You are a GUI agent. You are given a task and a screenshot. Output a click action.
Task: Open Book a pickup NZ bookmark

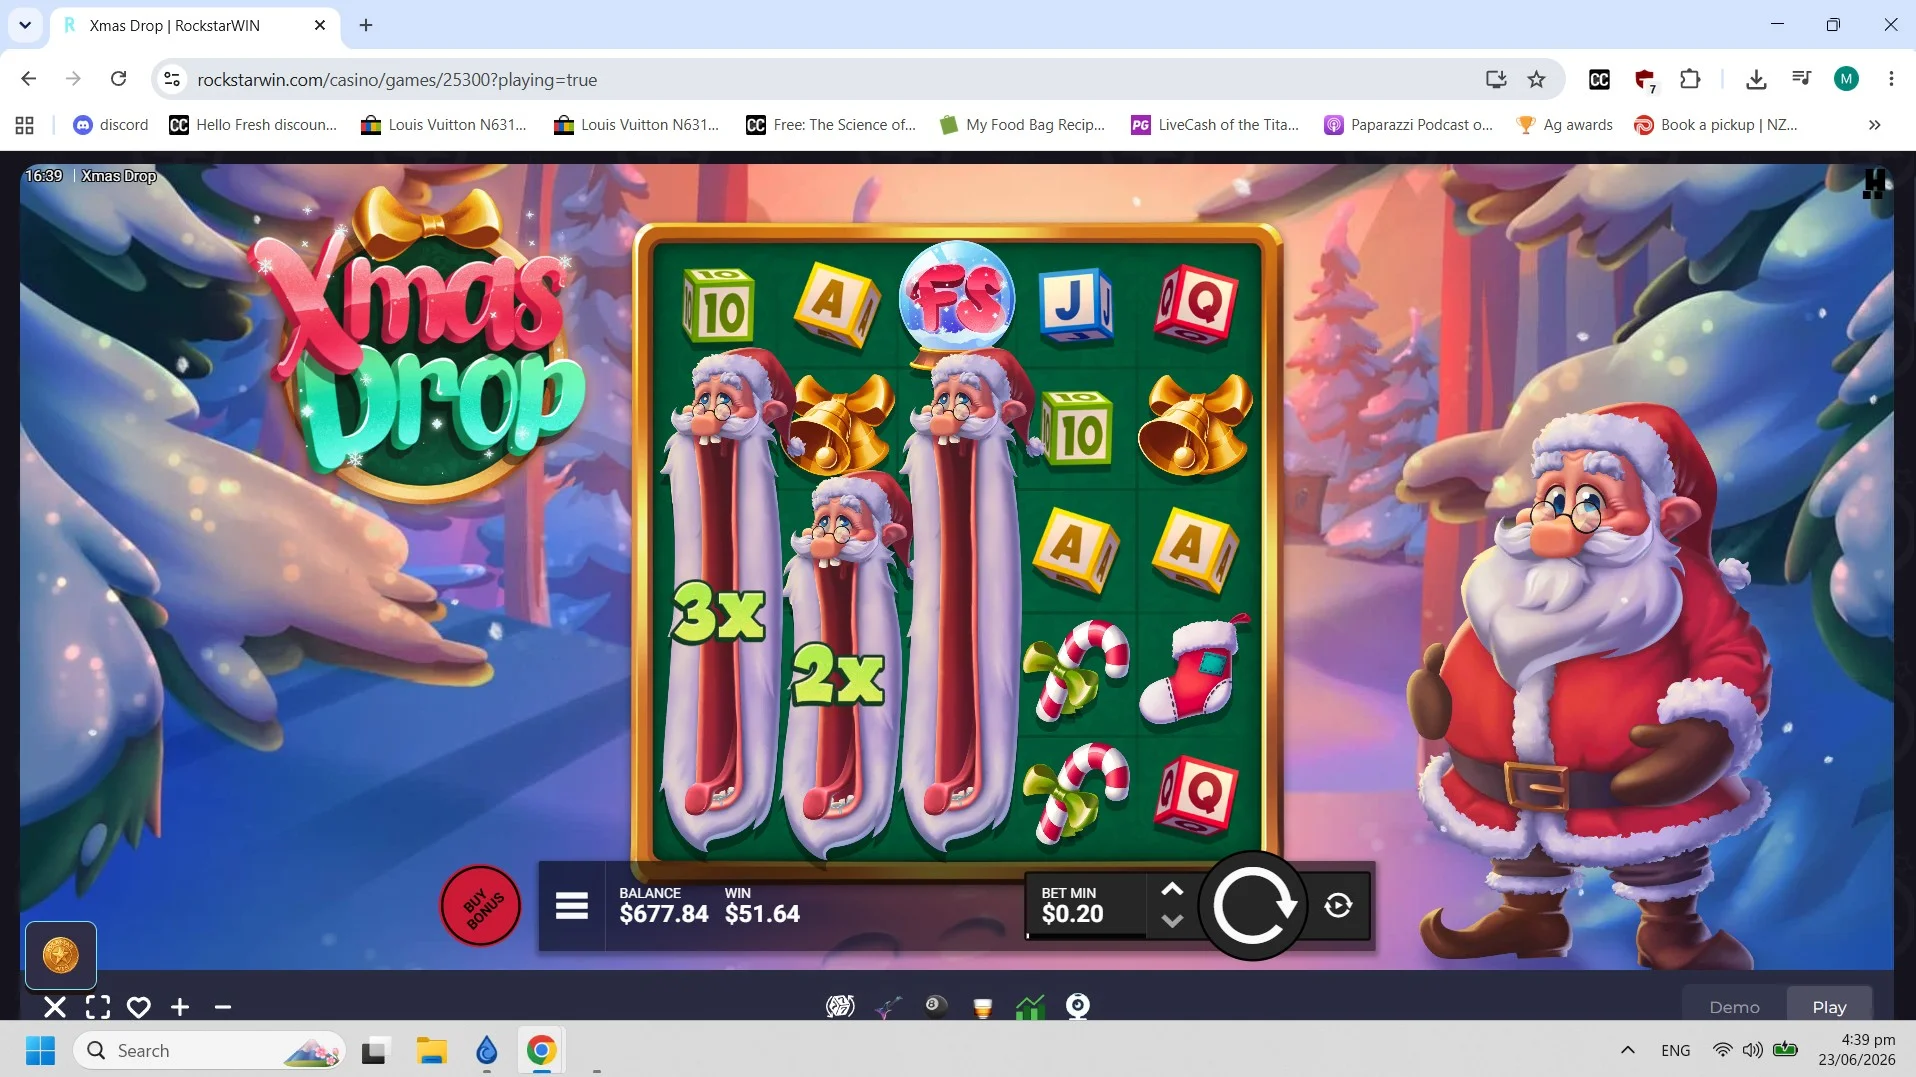tap(1716, 125)
